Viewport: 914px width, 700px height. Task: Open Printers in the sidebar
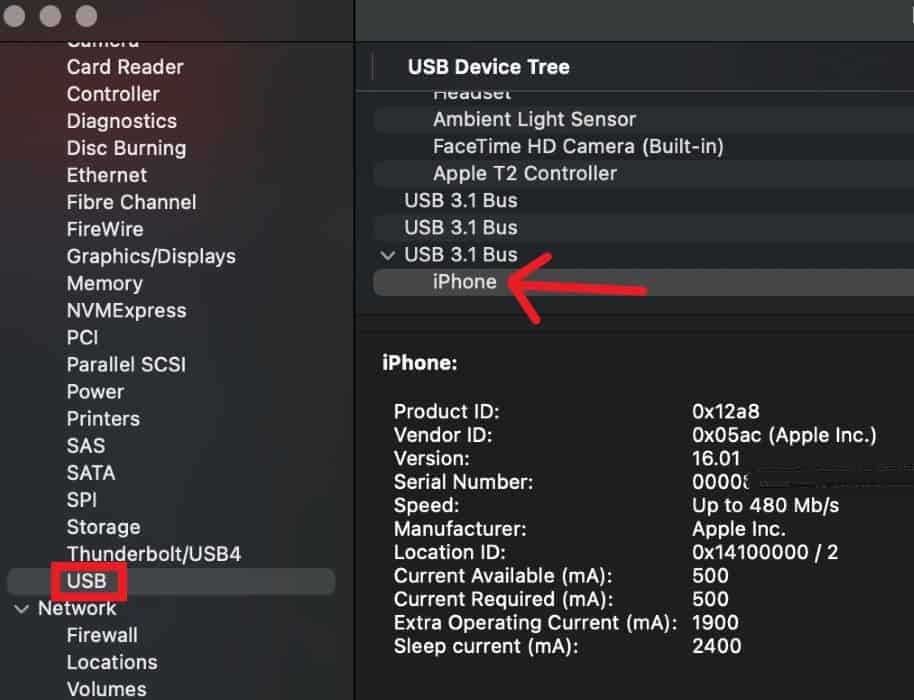pyautogui.click(x=103, y=419)
